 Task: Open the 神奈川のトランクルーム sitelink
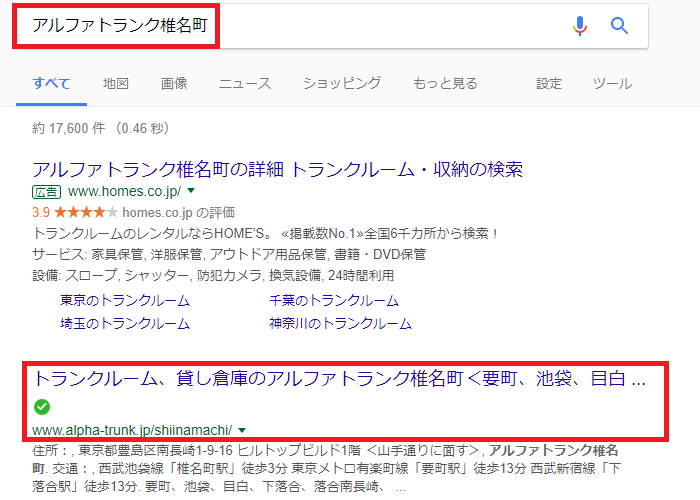[x=341, y=323]
